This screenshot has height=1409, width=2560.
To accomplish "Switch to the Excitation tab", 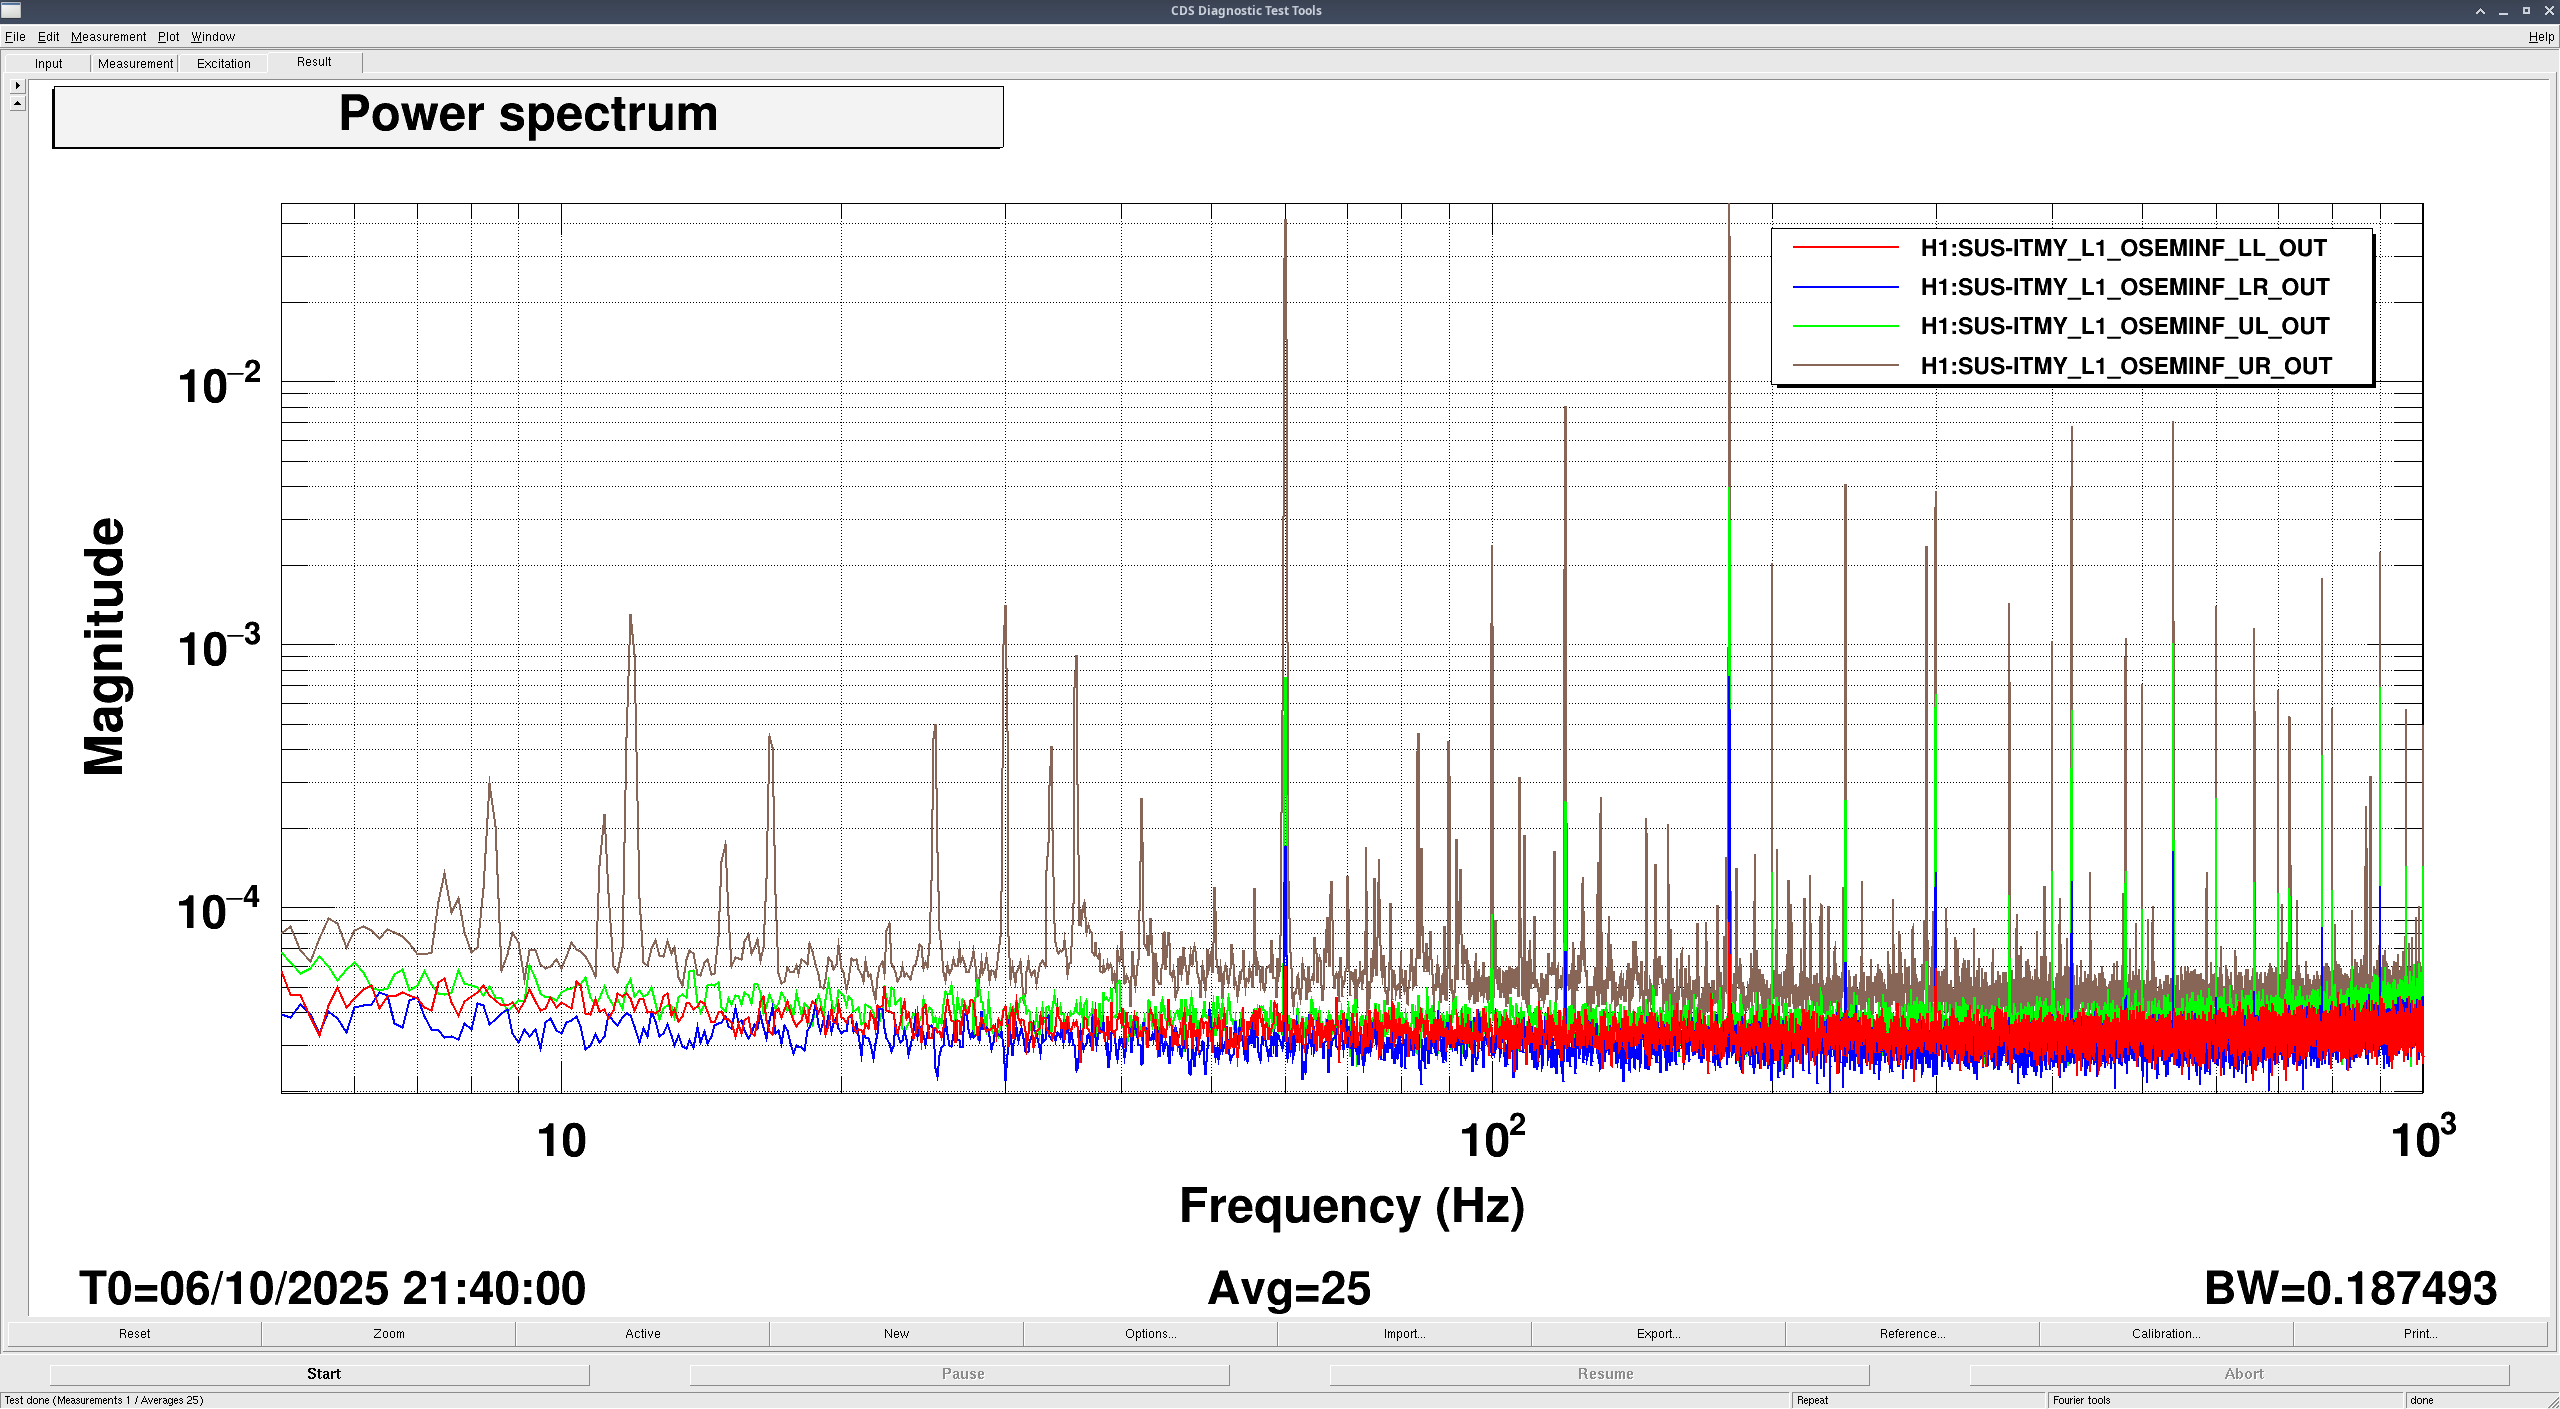I will point(223,63).
